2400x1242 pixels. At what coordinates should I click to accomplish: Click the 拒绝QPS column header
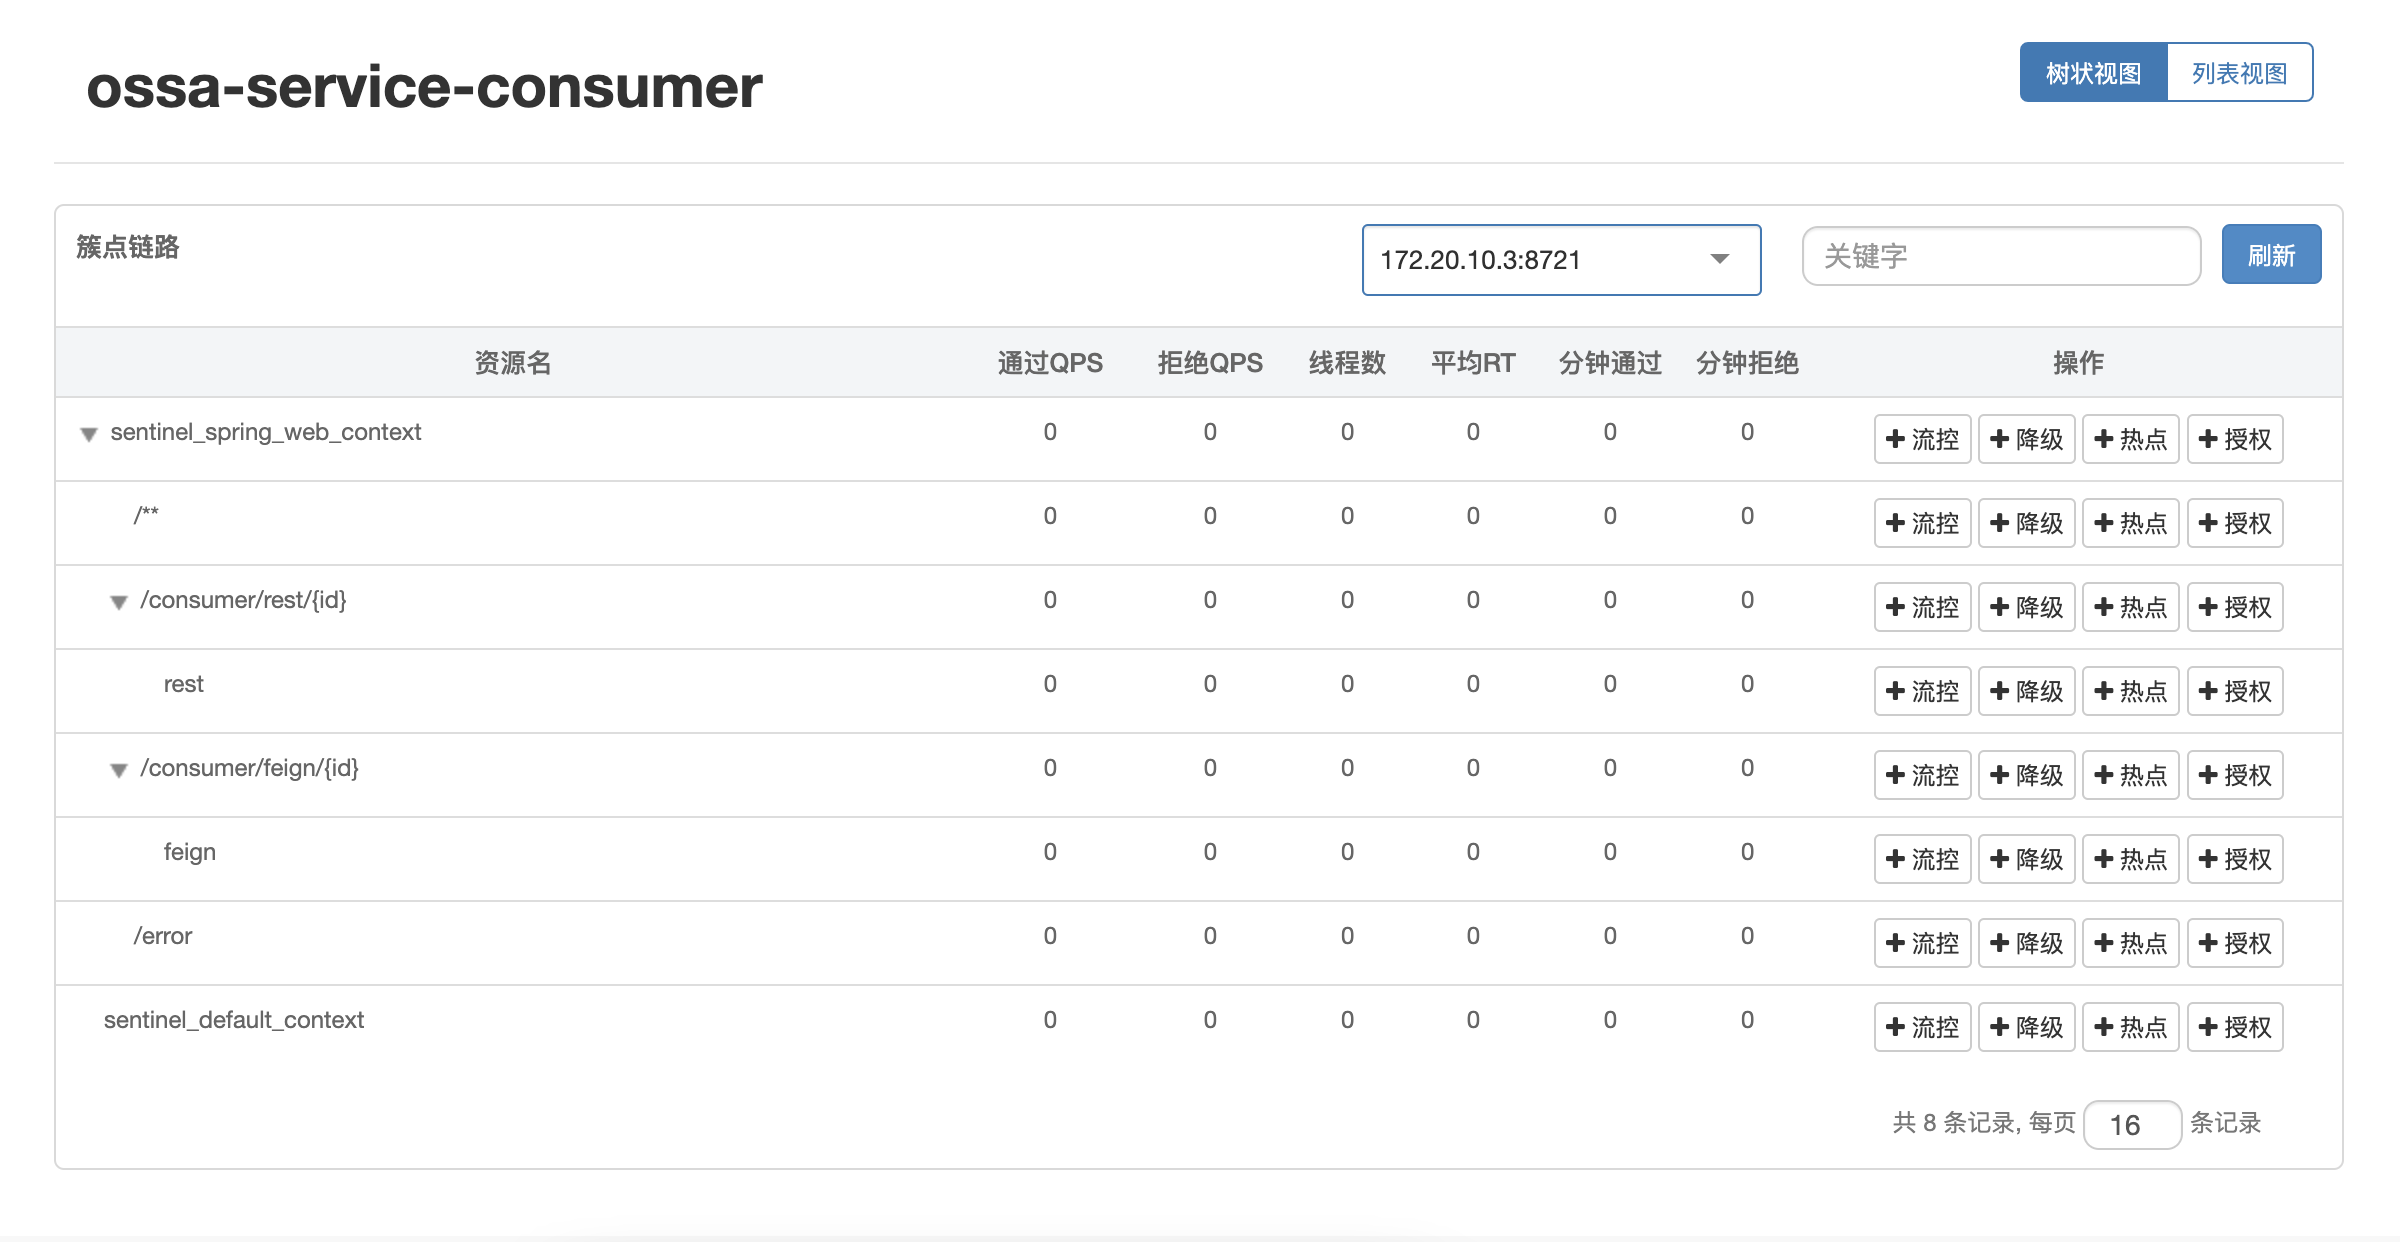tap(1210, 363)
